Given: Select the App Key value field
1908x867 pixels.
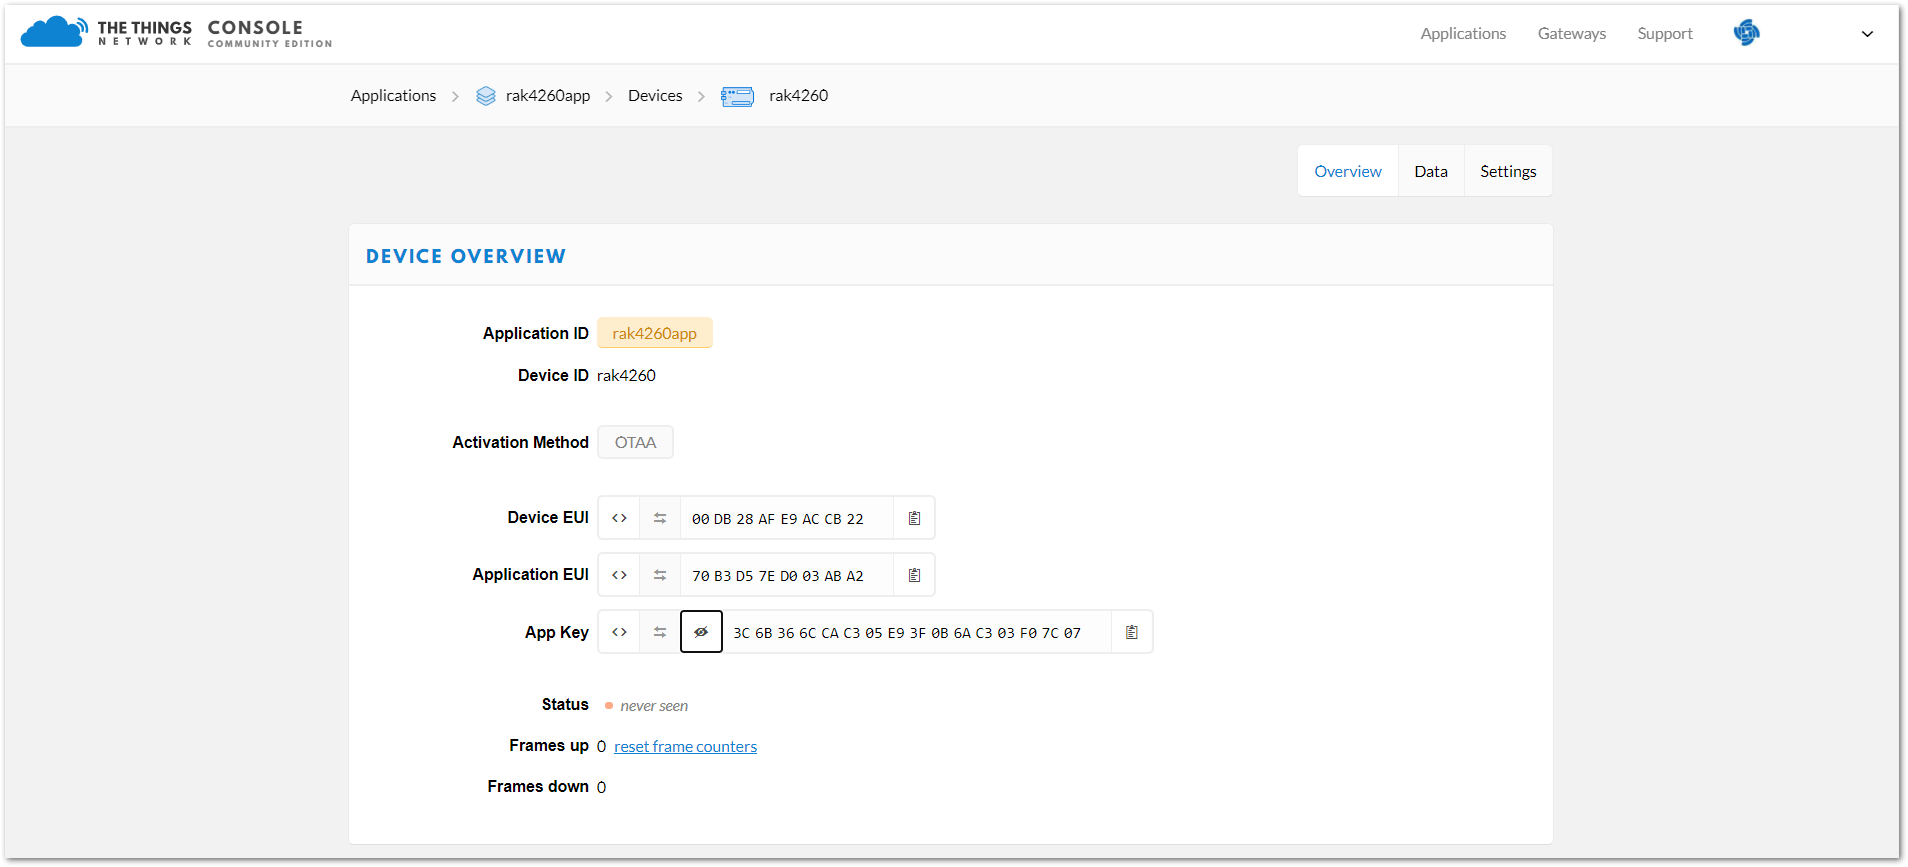Looking at the screenshot, I should (917, 632).
